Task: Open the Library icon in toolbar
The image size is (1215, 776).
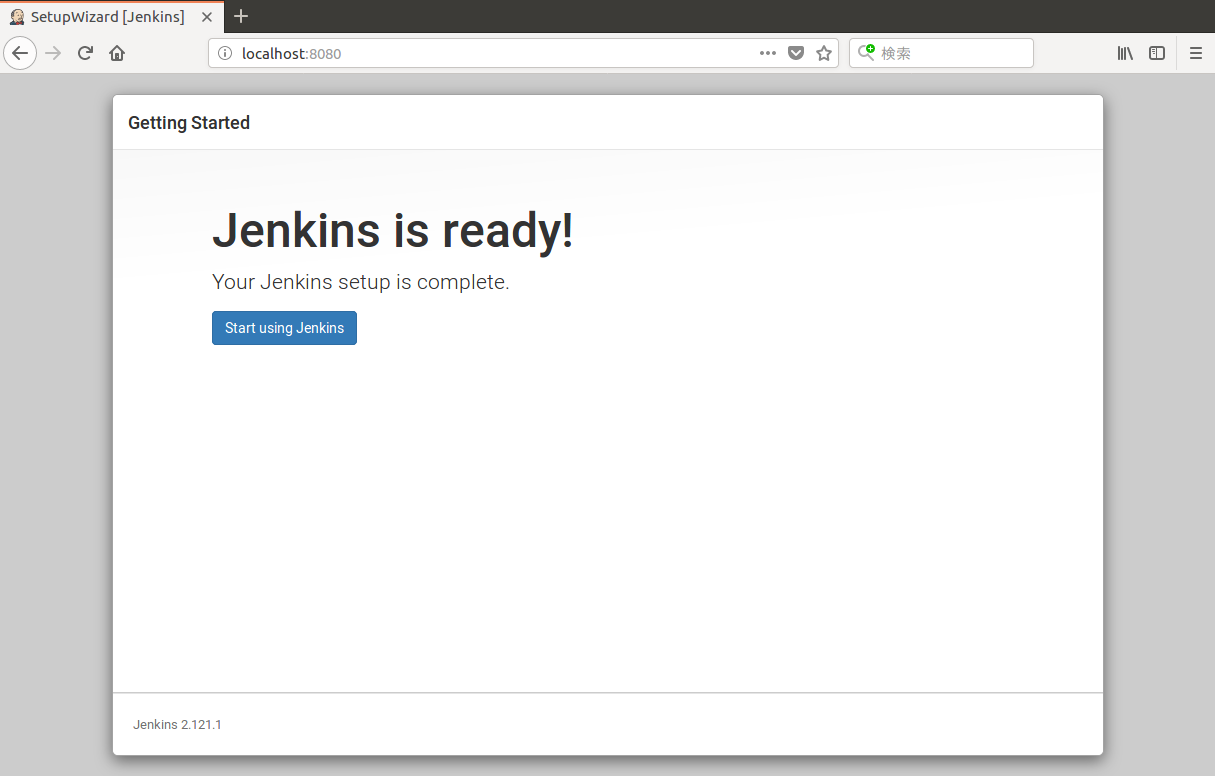Action: [x=1125, y=53]
